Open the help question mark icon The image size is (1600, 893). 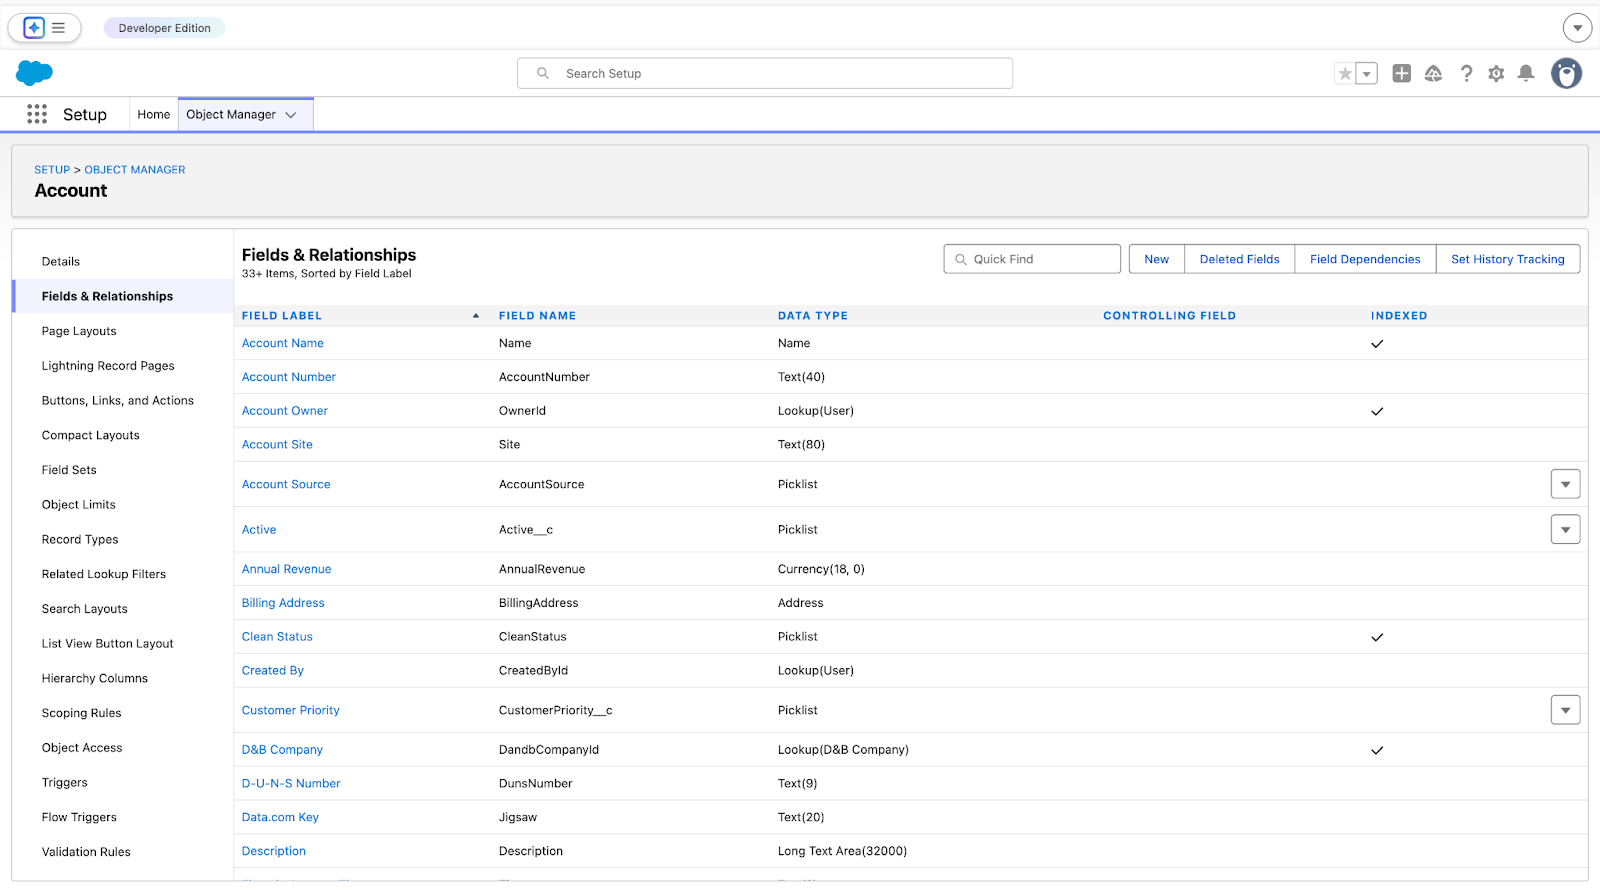(x=1466, y=73)
